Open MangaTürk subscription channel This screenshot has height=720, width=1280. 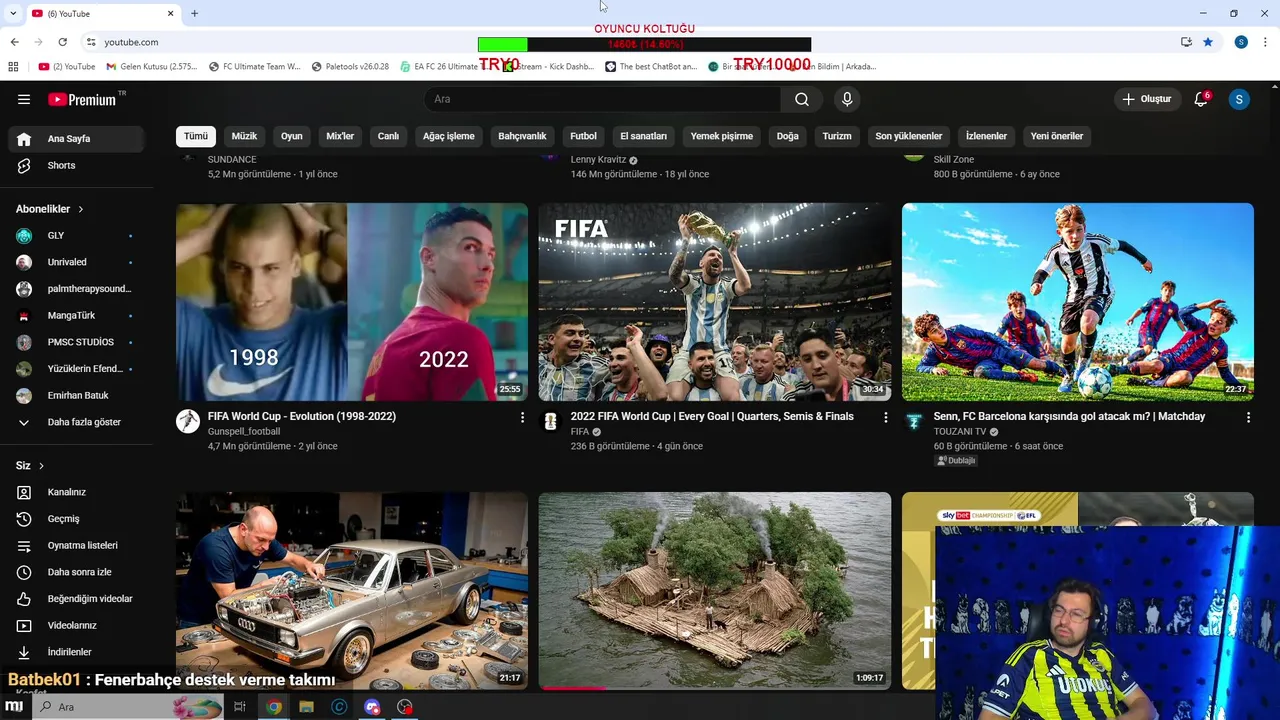(x=76, y=316)
